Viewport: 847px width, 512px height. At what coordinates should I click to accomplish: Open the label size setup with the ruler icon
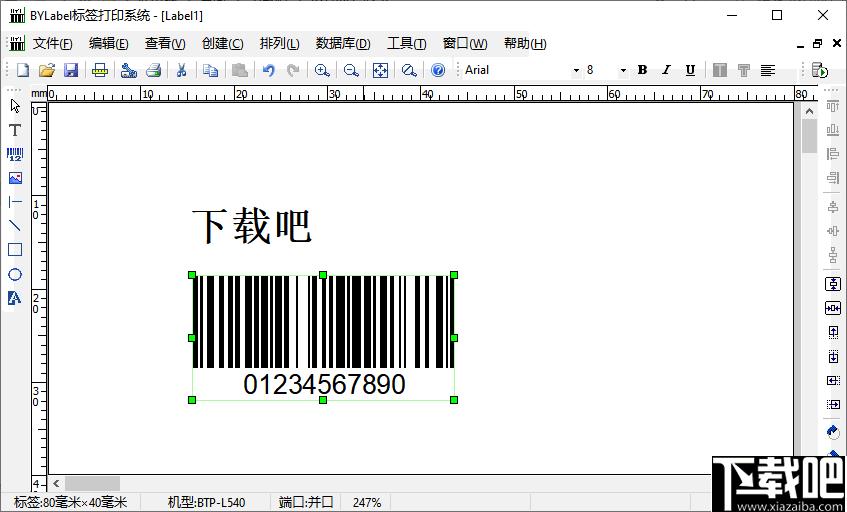(x=100, y=70)
